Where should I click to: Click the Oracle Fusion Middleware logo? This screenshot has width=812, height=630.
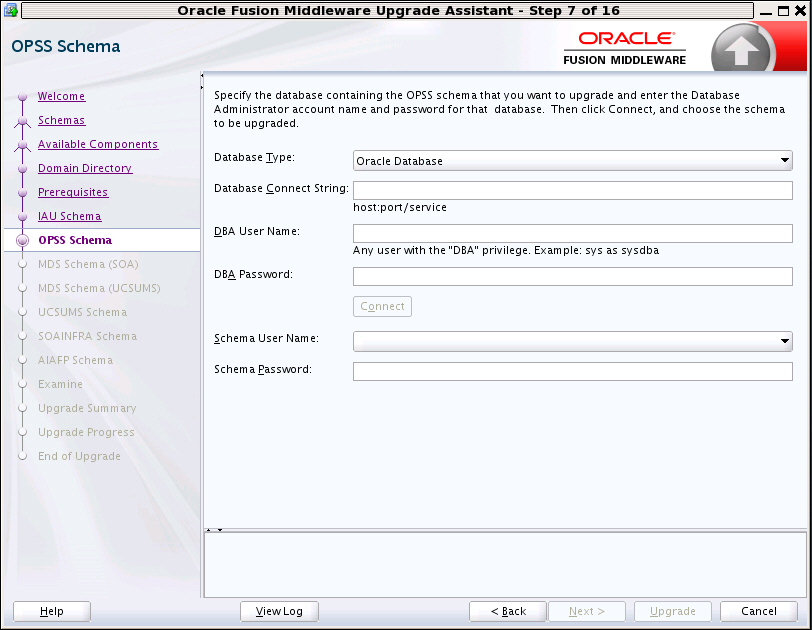coord(625,49)
